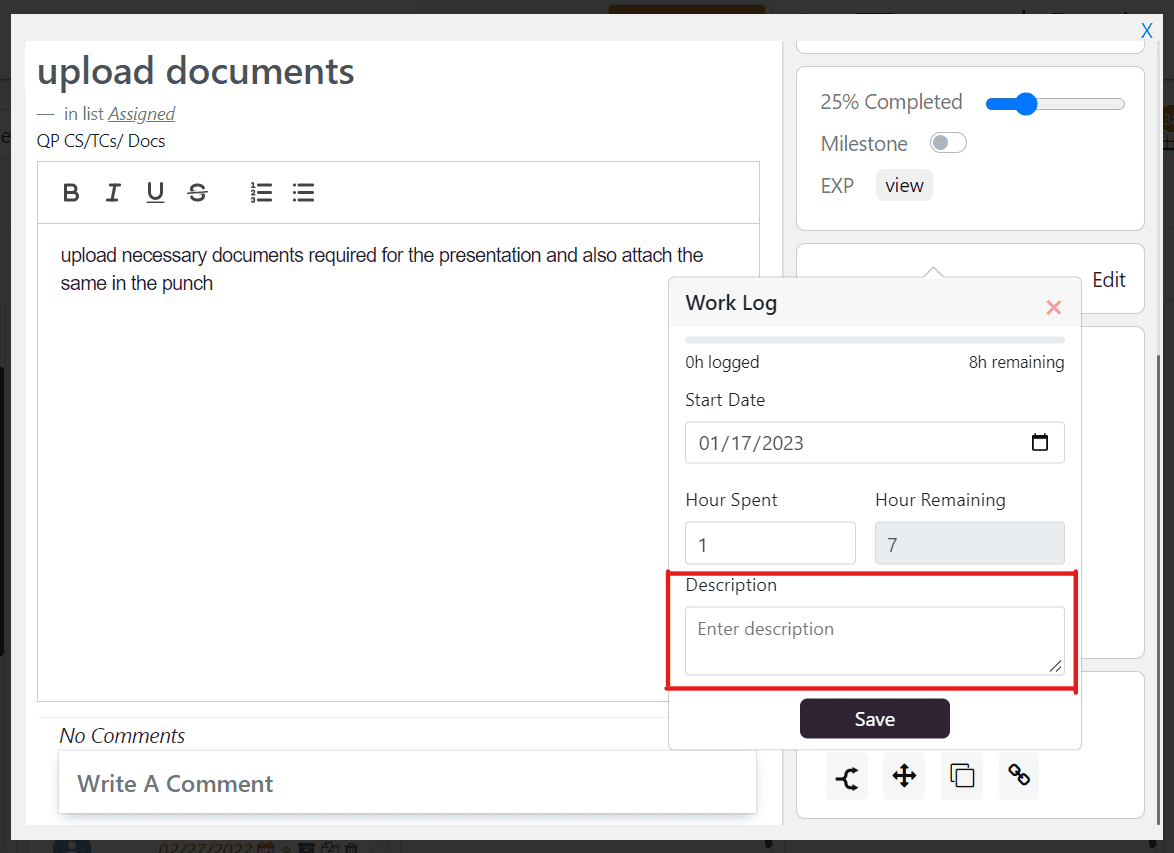This screenshot has height=853, width=1174.
Task: Apply strikethrough to the description text
Action: pyautogui.click(x=197, y=192)
